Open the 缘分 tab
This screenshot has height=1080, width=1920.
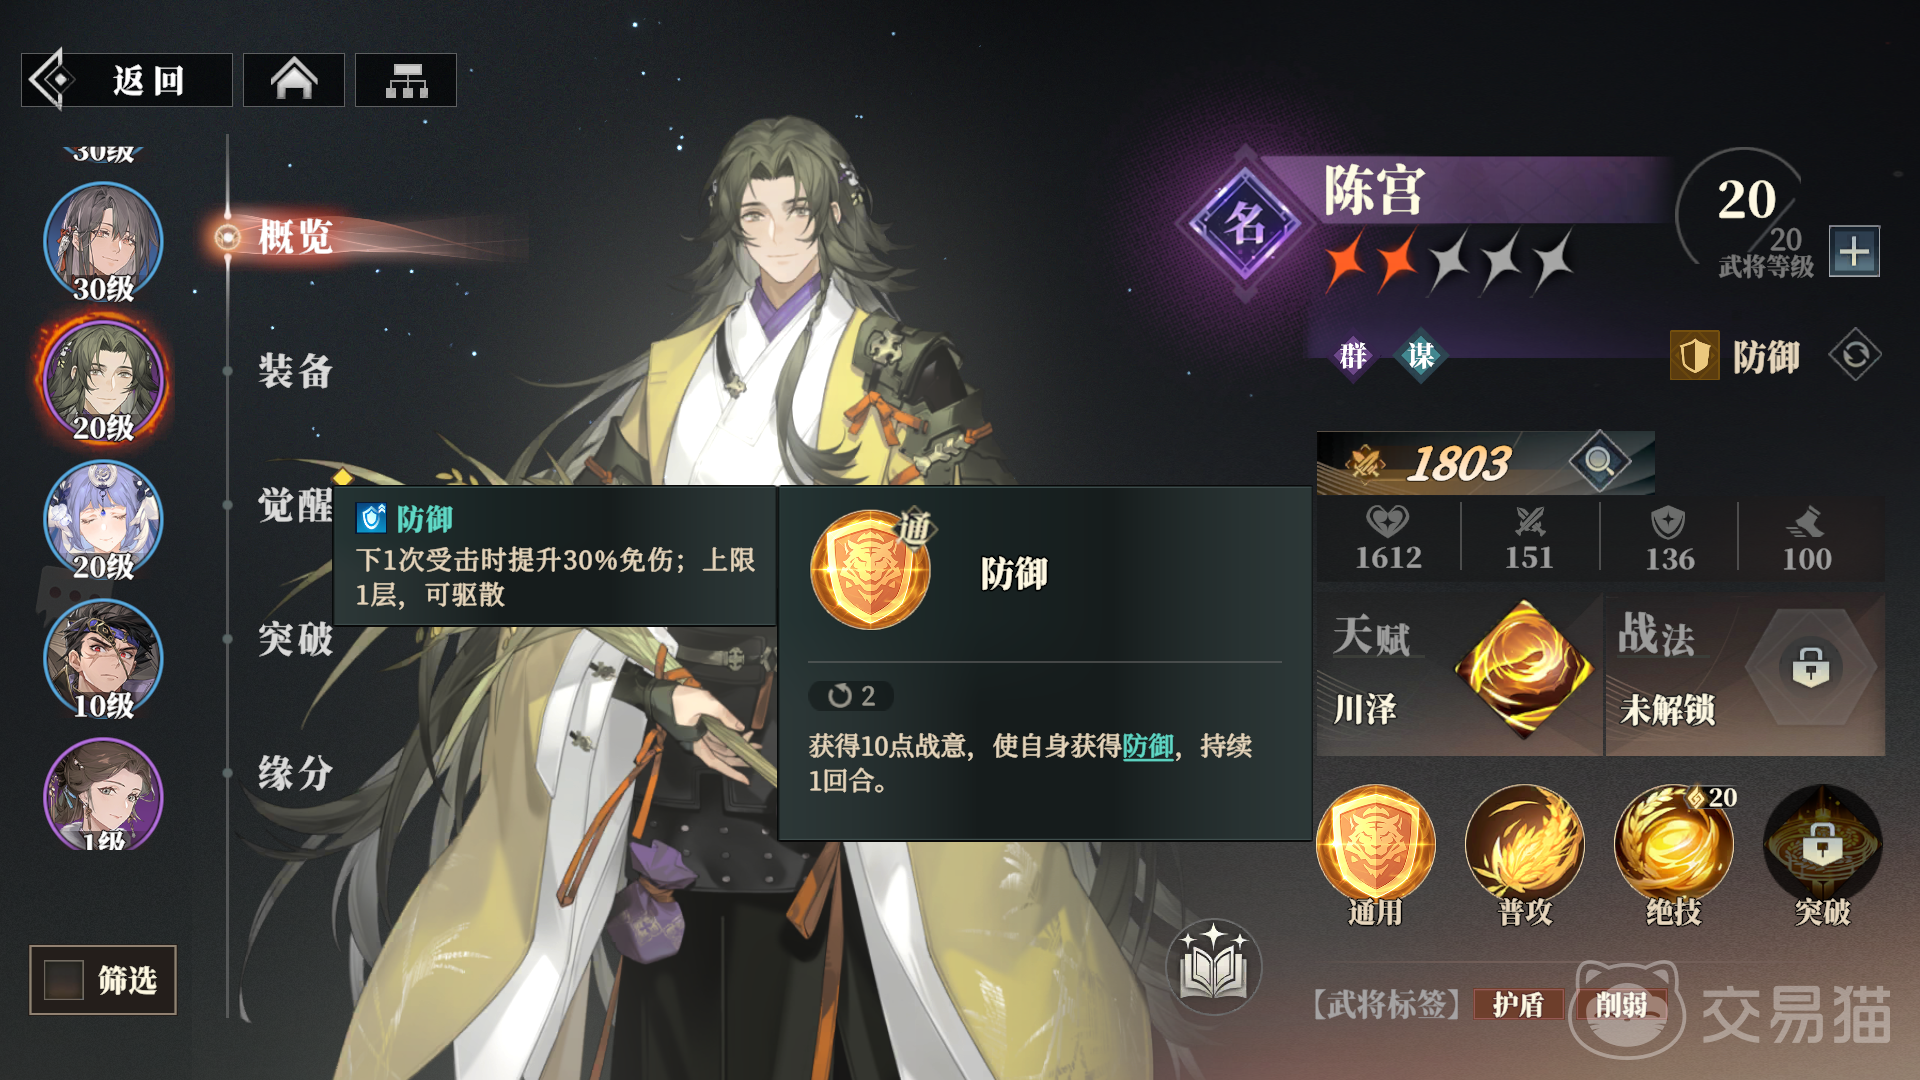[295, 773]
